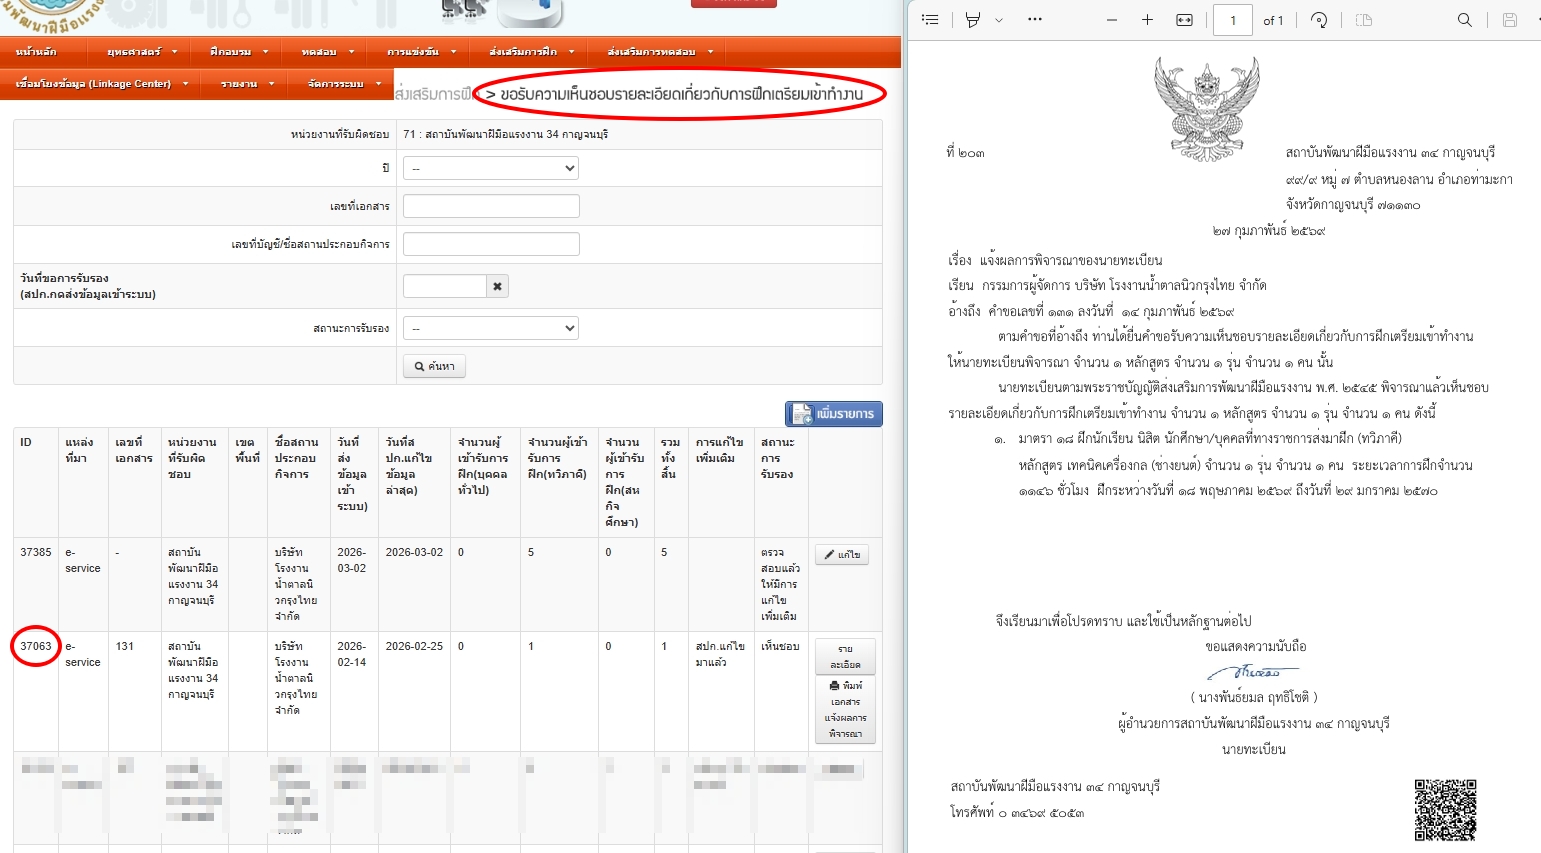The width and height of the screenshot is (1541, 853).
Task: Open the รายงาน menu
Action: [246, 84]
